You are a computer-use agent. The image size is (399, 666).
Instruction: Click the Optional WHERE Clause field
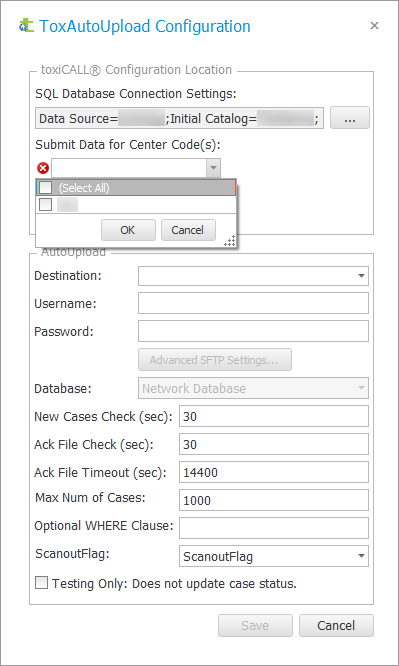tap(274, 528)
